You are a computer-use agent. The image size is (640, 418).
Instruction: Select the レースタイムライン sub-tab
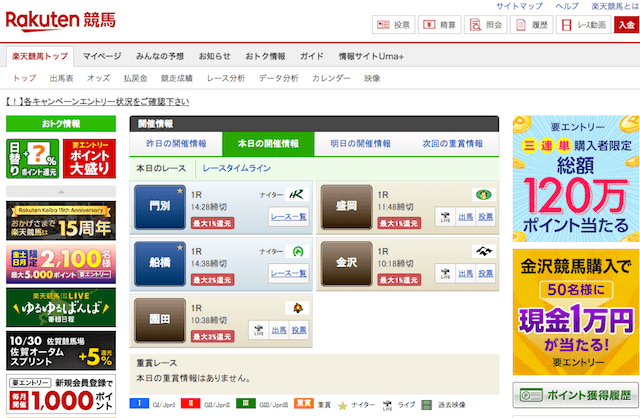tap(237, 168)
